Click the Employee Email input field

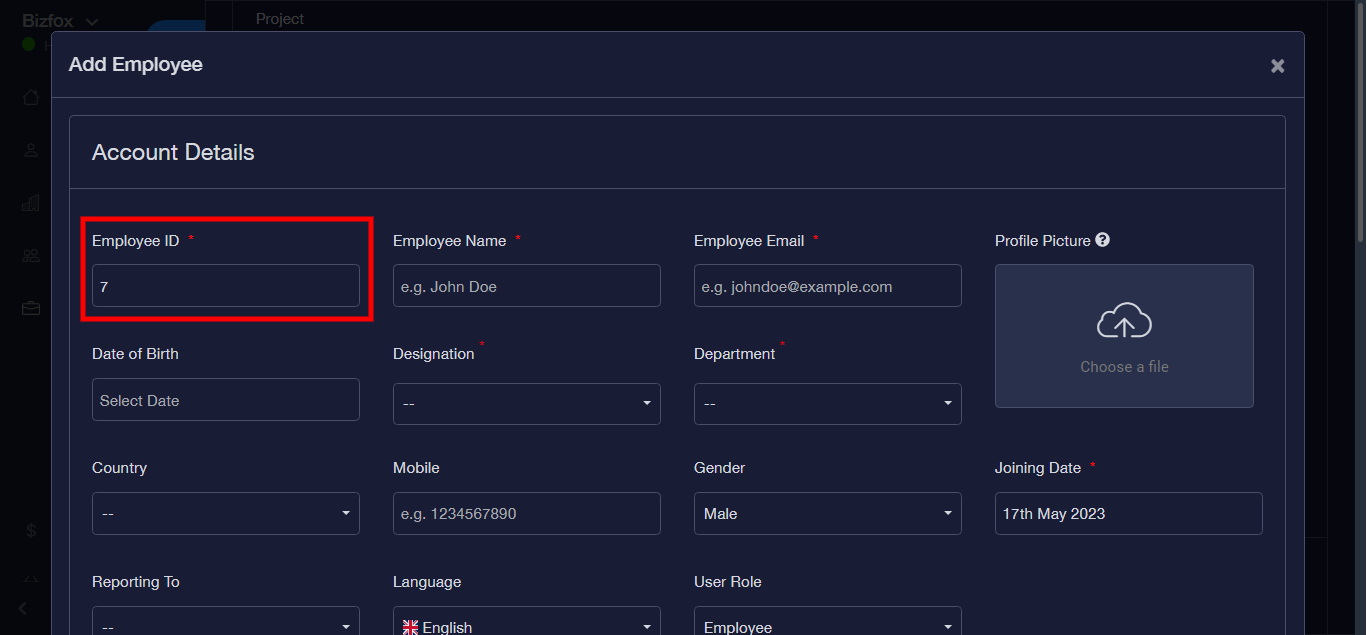[x=827, y=286]
